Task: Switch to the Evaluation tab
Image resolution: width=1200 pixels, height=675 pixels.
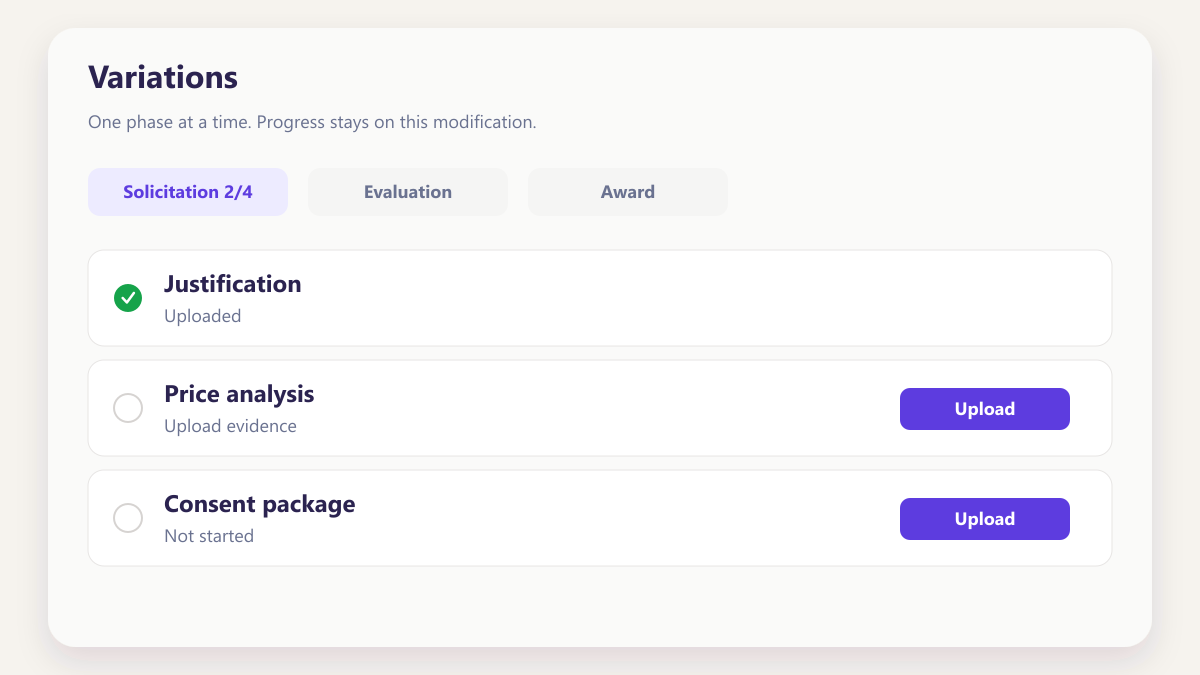Action: tap(408, 192)
